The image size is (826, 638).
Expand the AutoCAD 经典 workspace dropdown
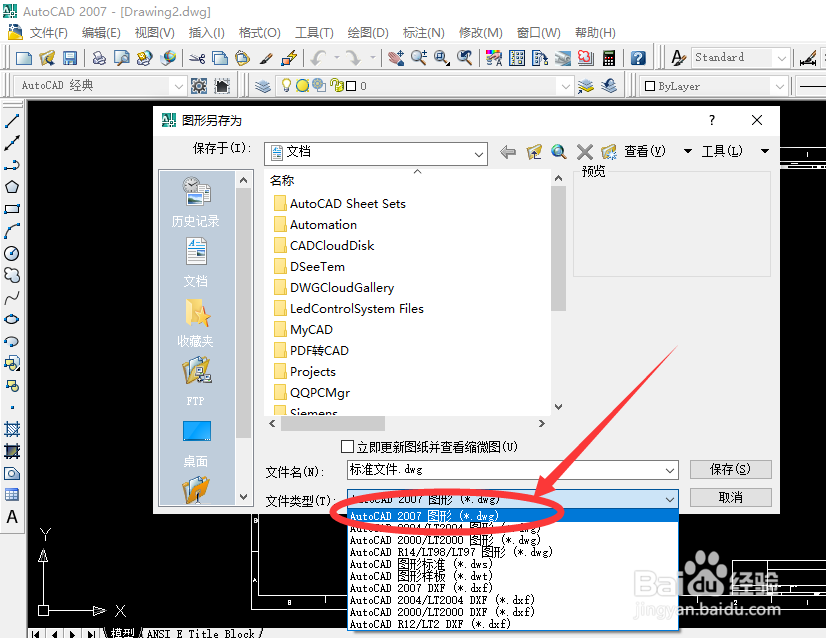tap(179, 85)
